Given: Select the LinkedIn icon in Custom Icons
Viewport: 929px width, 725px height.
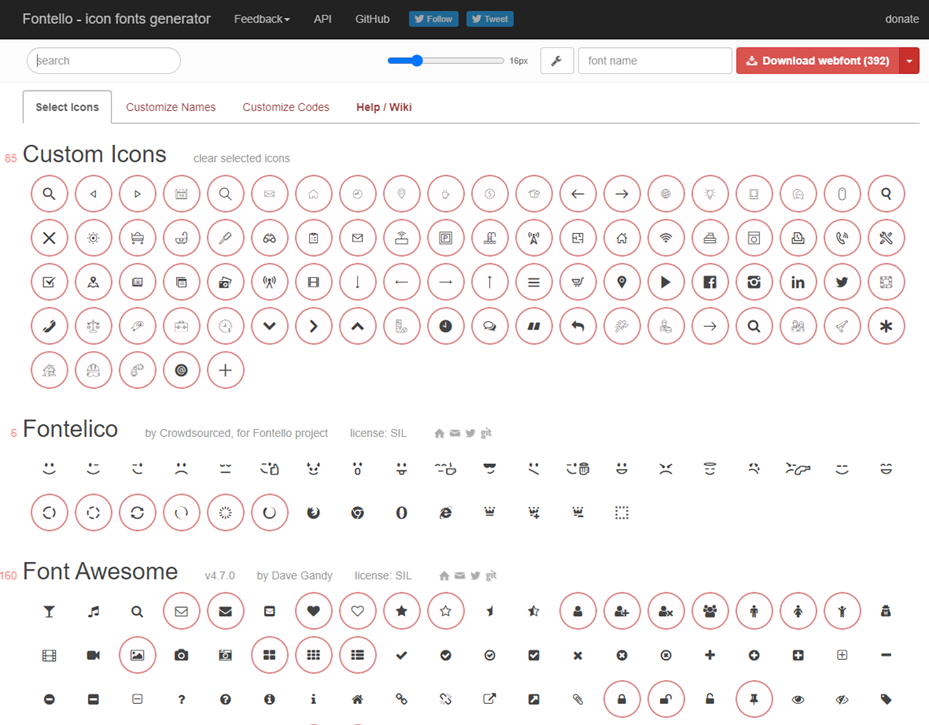Looking at the screenshot, I should click(x=798, y=282).
